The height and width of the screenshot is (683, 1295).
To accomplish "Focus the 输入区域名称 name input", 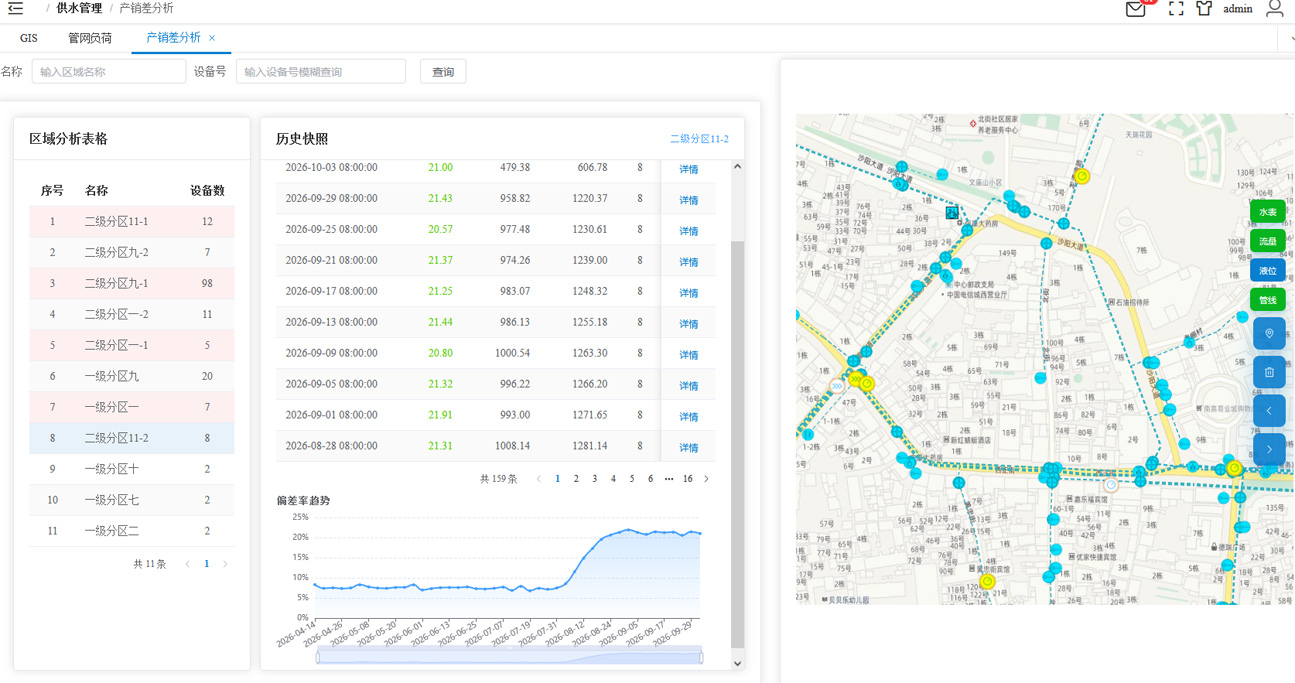I will (109, 72).
